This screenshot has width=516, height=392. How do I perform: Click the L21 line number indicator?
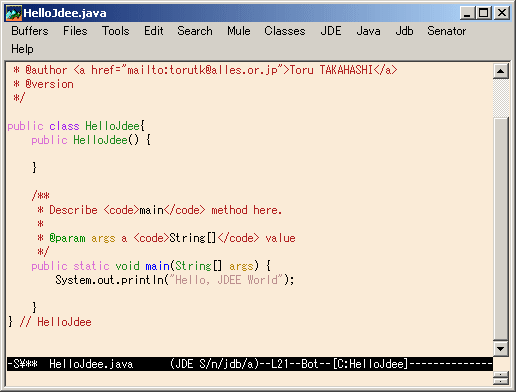[x=280, y=364]
